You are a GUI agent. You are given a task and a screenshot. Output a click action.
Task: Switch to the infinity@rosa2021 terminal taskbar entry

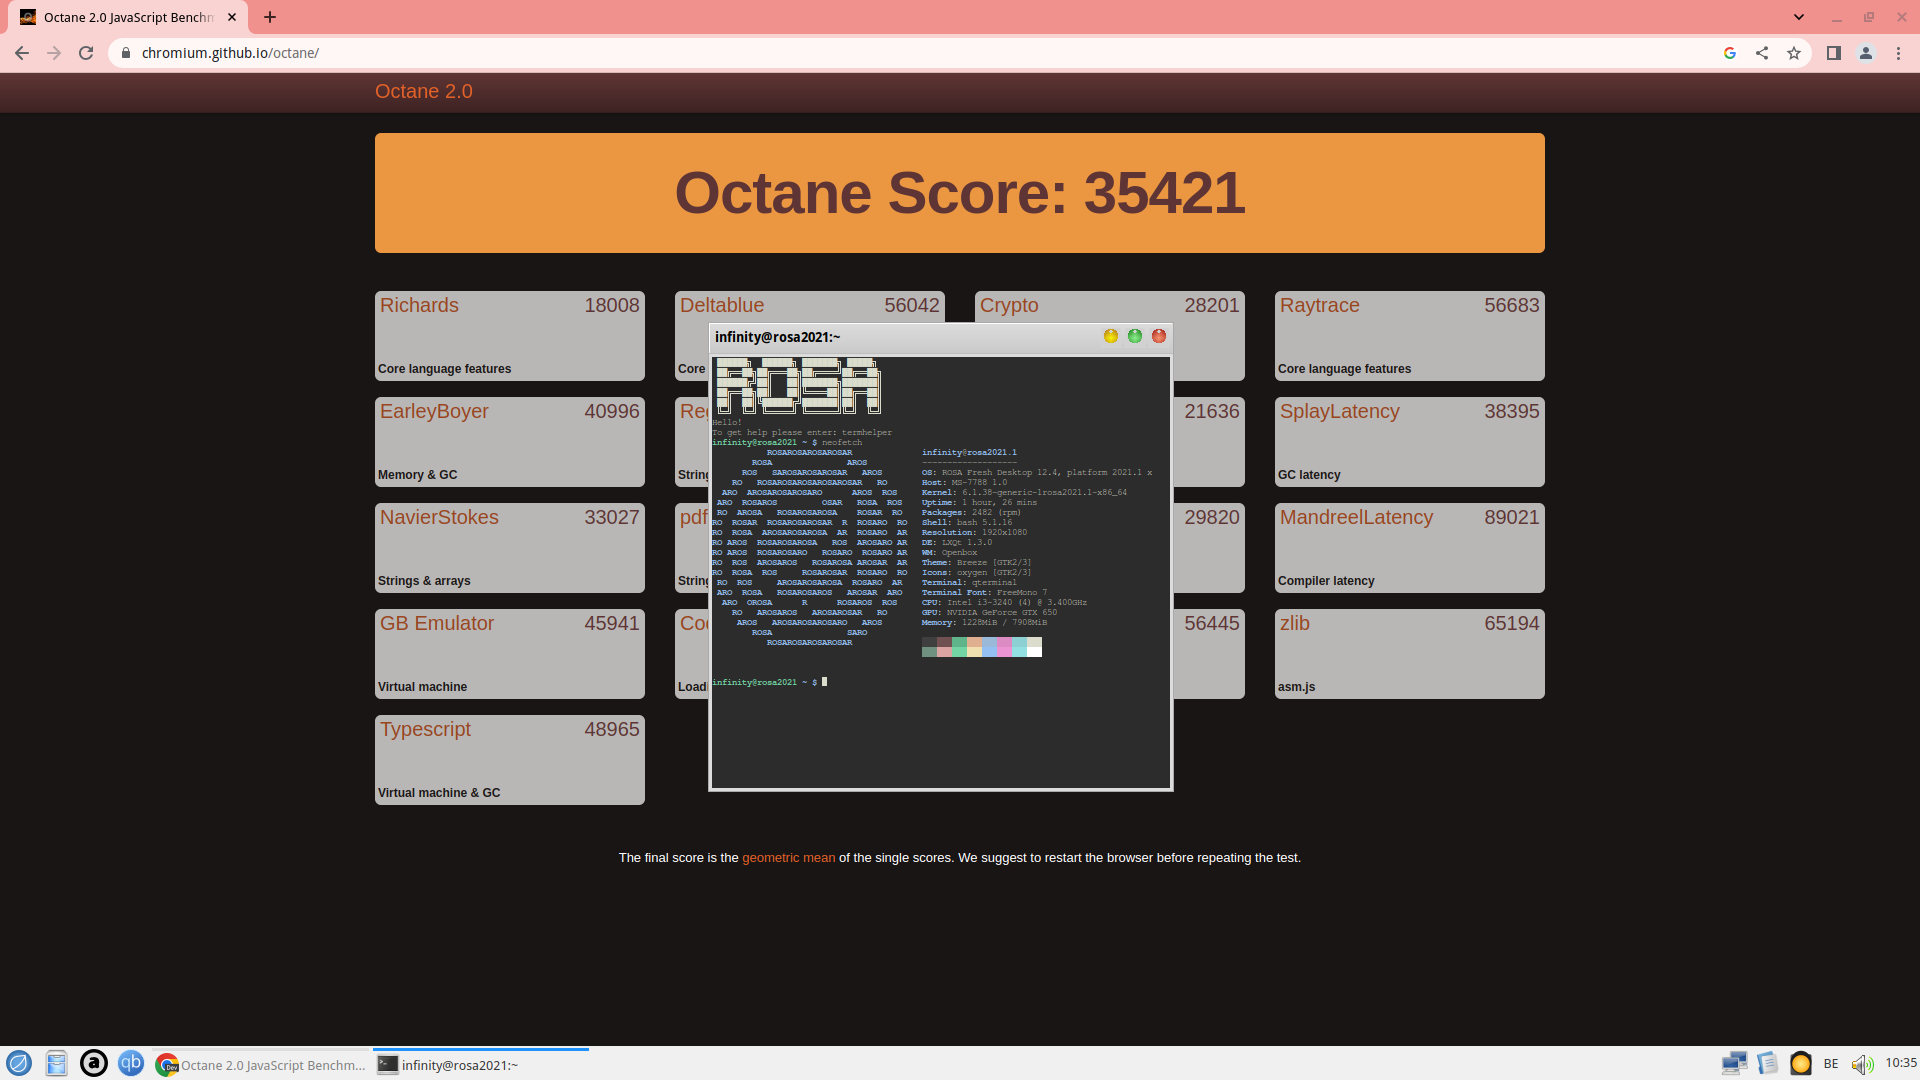pyautogui.click(x=480, y=1065)
